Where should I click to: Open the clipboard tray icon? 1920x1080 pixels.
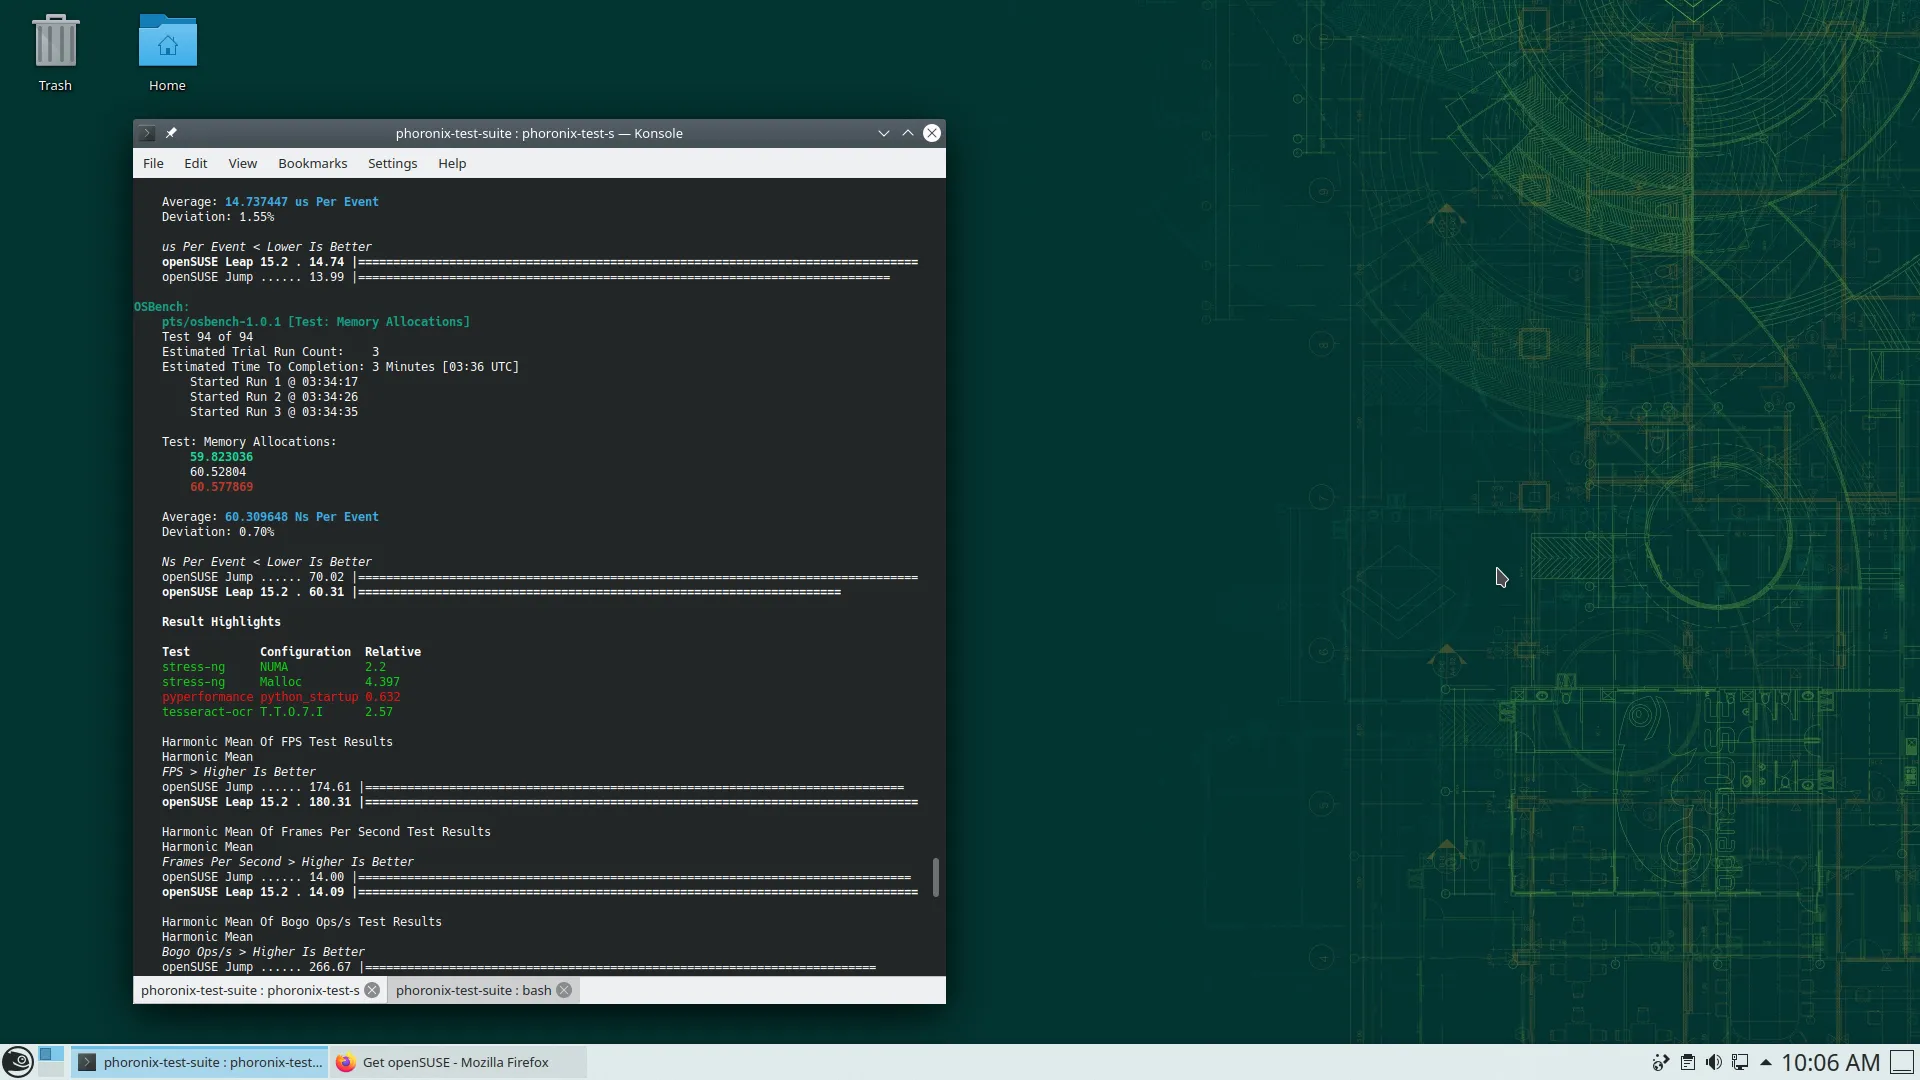pos(1687,1062)
